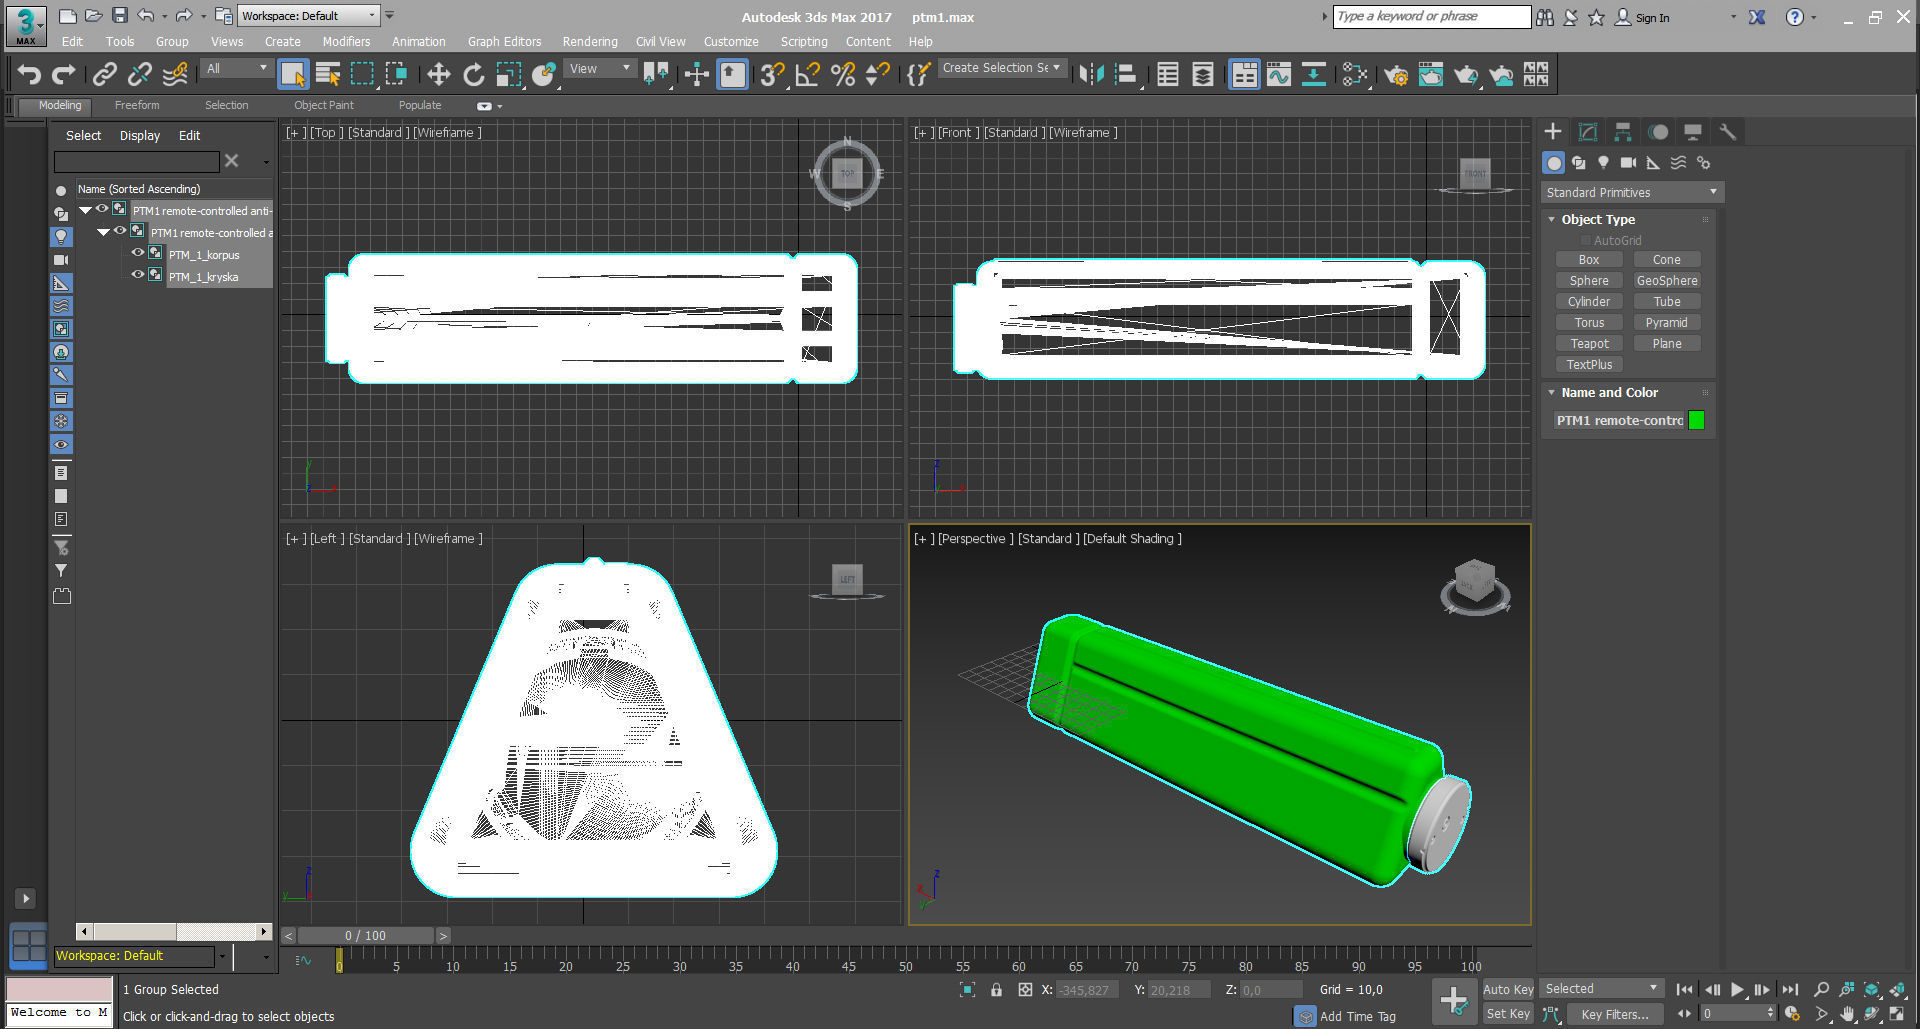Open the Modify panel tab icon
This screenshot has height=1029, width=1920.
pos(1587,132)
